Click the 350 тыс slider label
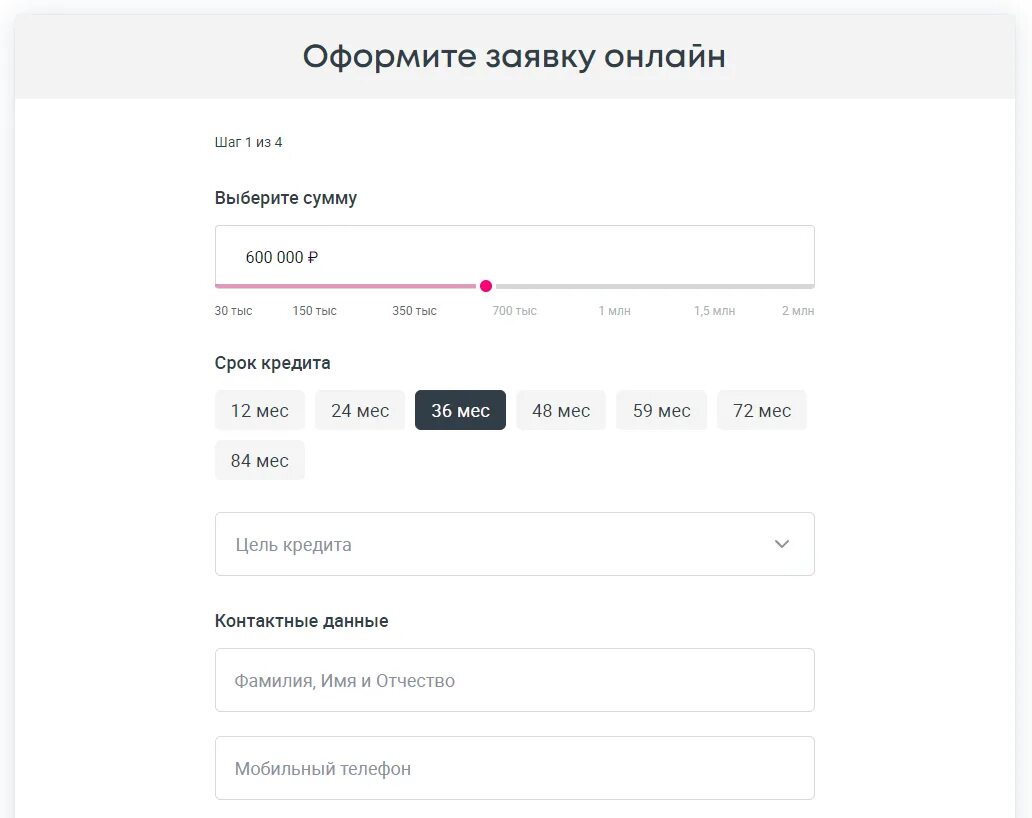The width and height of the screenshot is (1032, 818). click(x=414, y=311)
